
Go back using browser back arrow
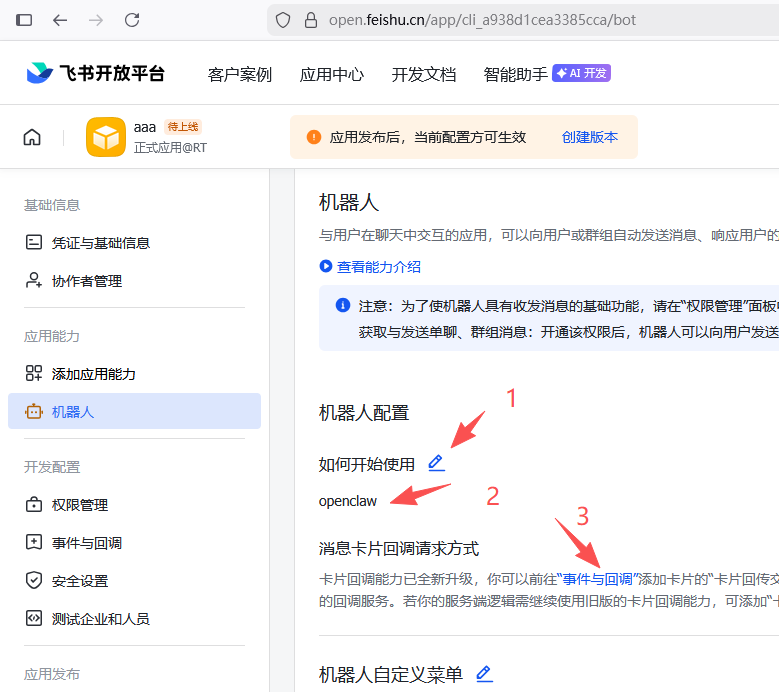pos(60,20)
